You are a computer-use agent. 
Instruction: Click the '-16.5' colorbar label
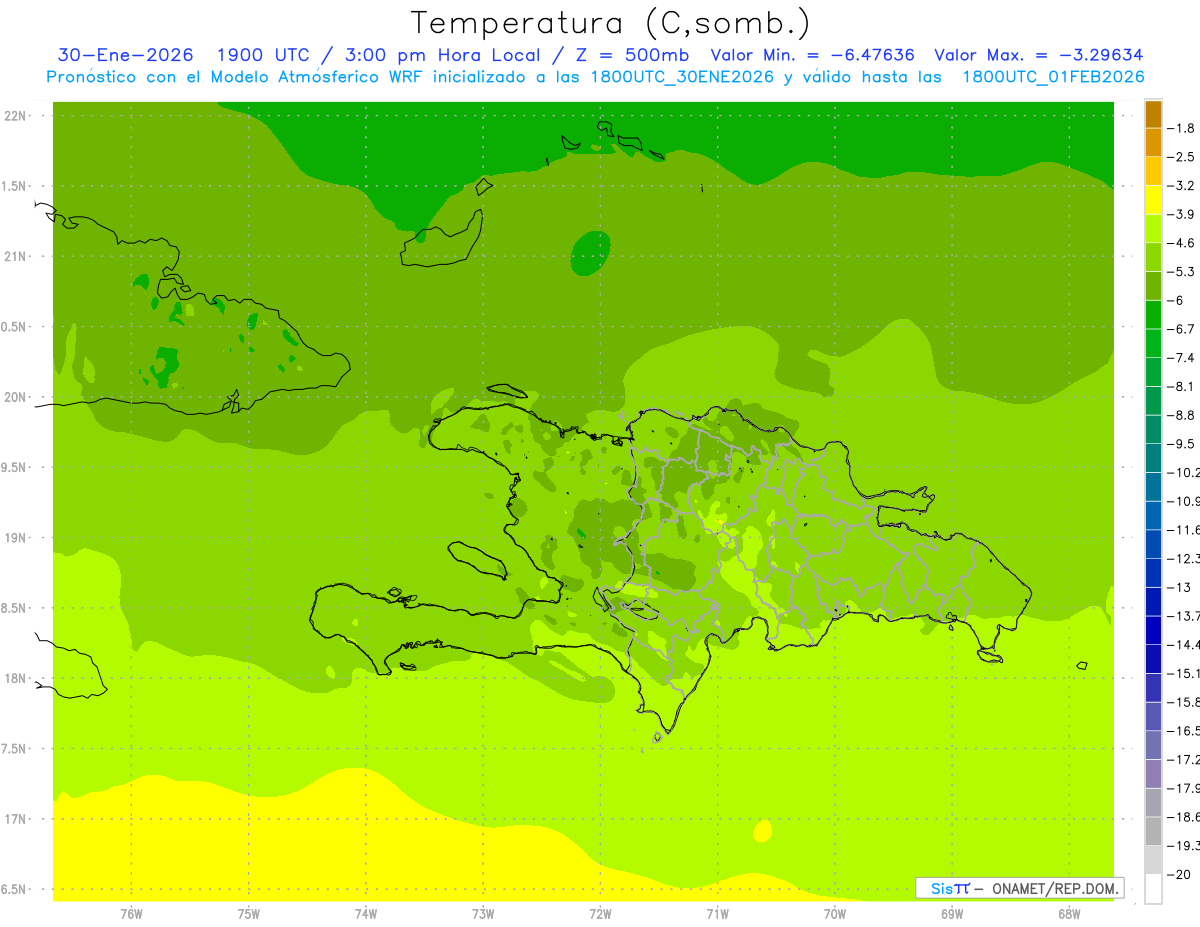coord(1184,731)
